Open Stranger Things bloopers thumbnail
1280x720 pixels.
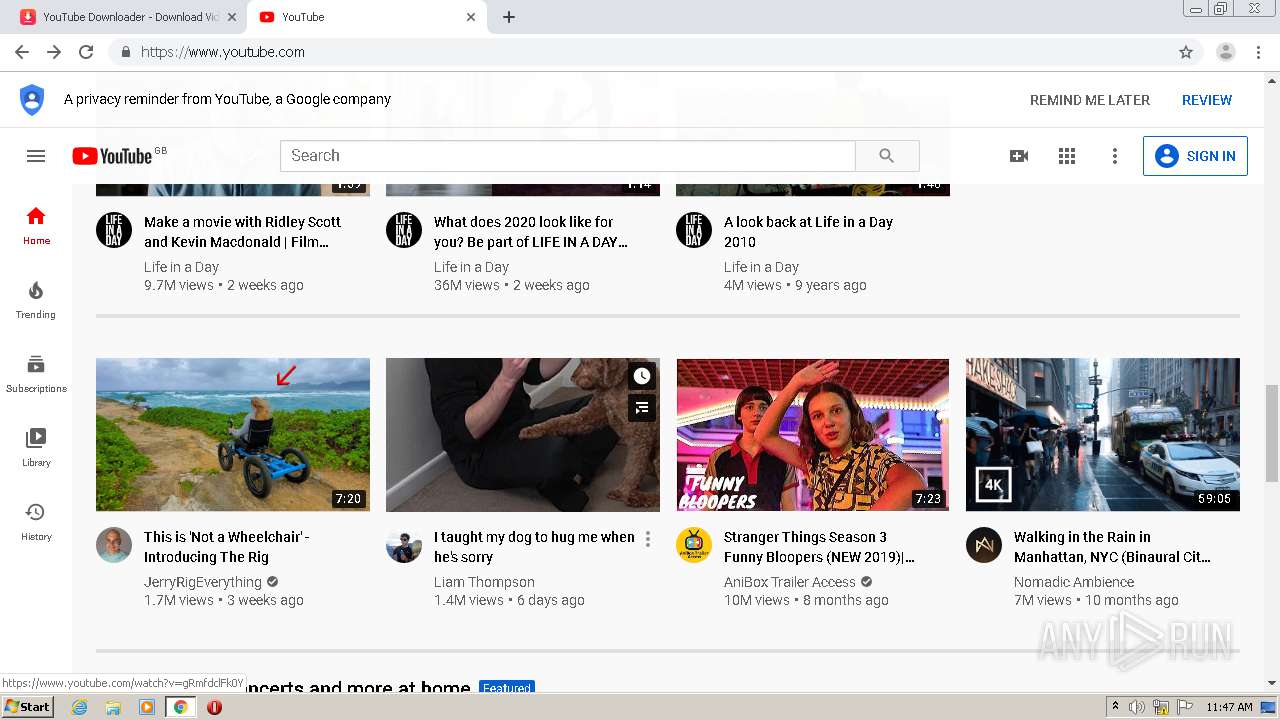click(813, 435)
